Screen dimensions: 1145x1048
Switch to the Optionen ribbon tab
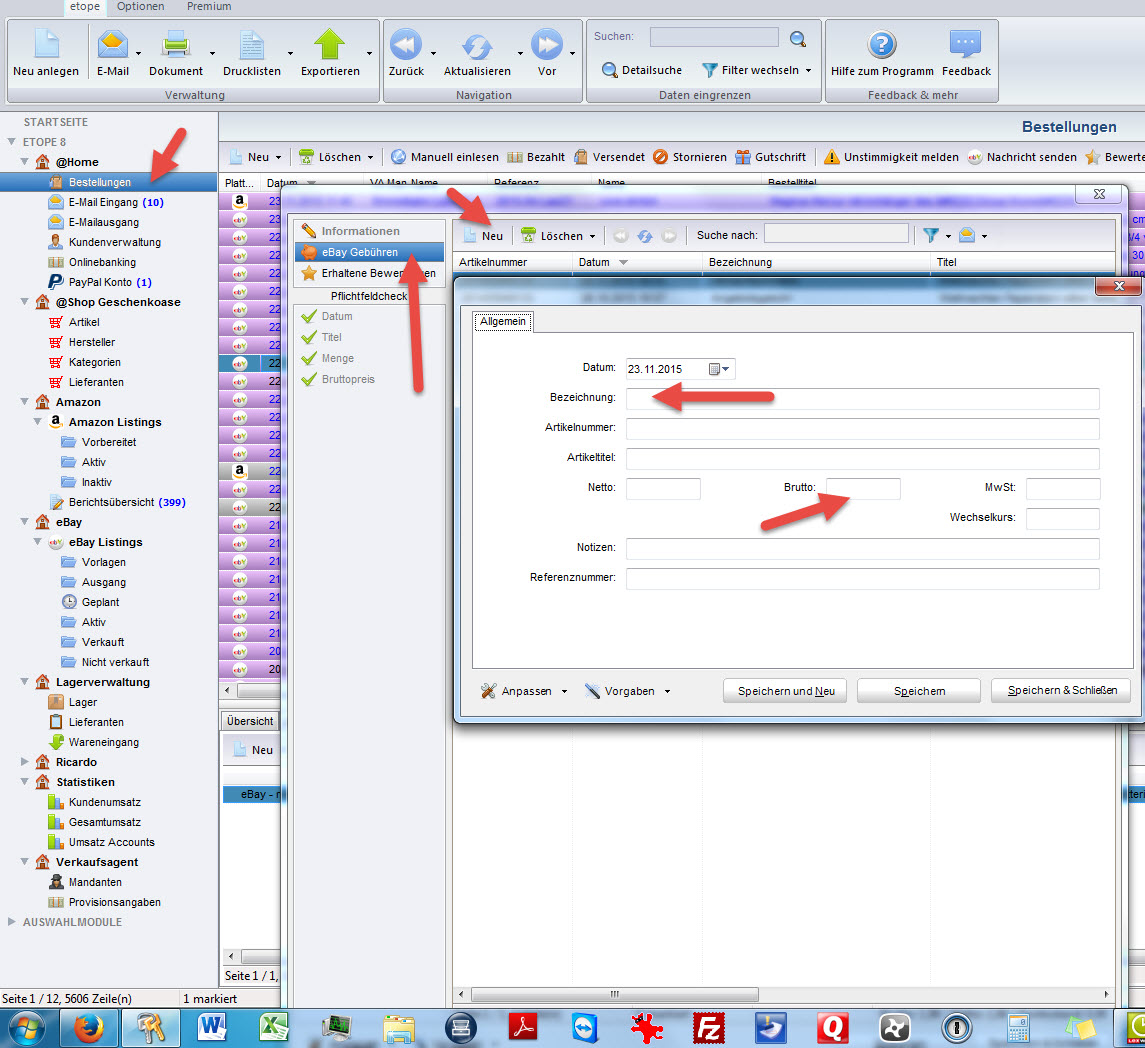140,7
